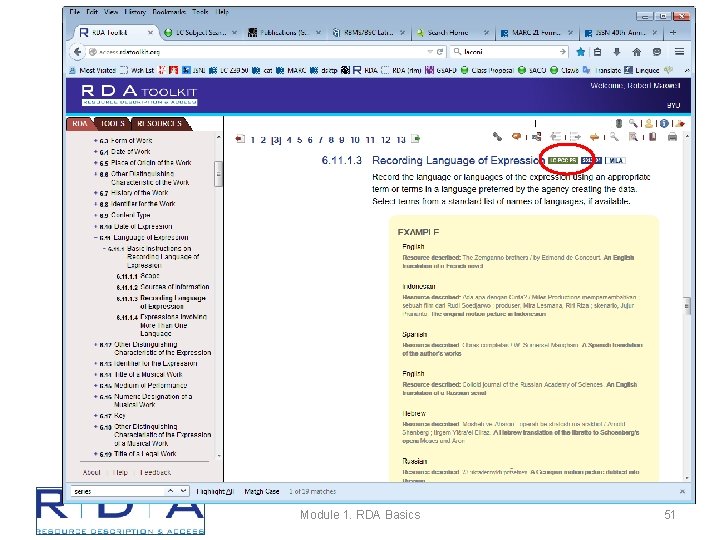The height and width of the screenshot is (540, 720).
Task: Open the Class Proposal bookmark
Action: pos(487,70)
